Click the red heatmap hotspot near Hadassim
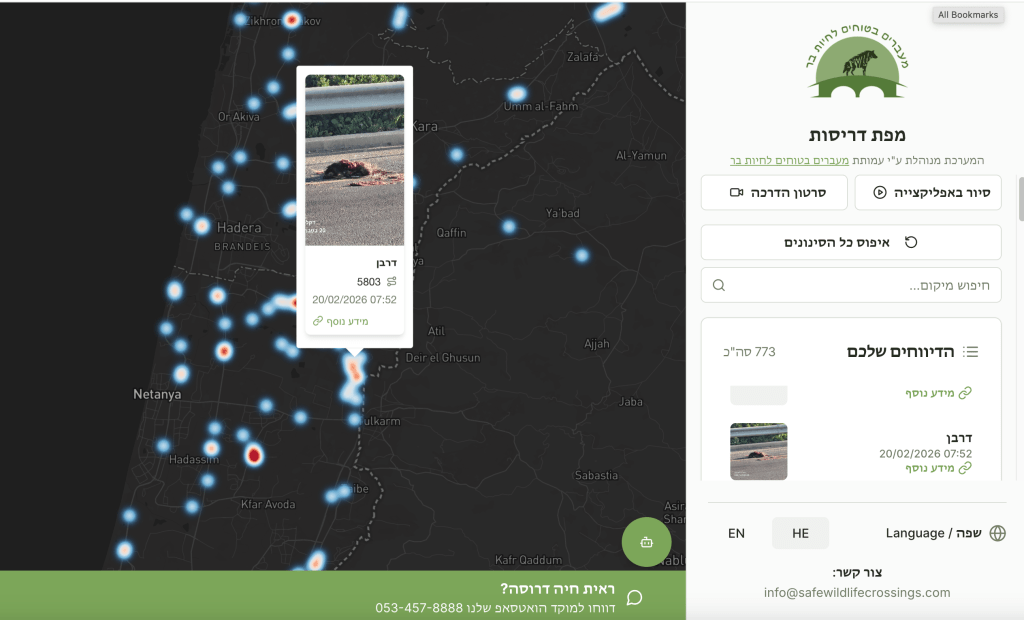Viewport: 1024px width, 620px height. [x=253, y=456]
